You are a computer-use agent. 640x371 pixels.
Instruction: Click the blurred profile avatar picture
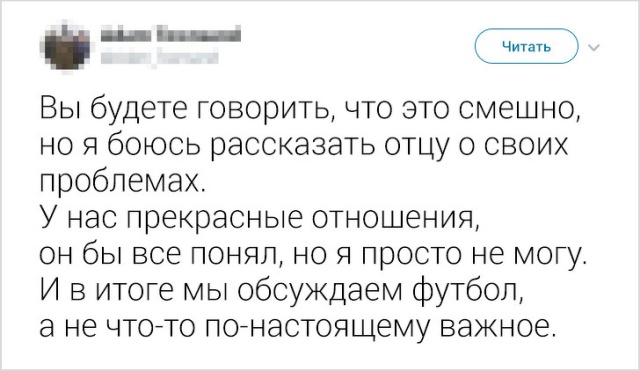point(67,47)
